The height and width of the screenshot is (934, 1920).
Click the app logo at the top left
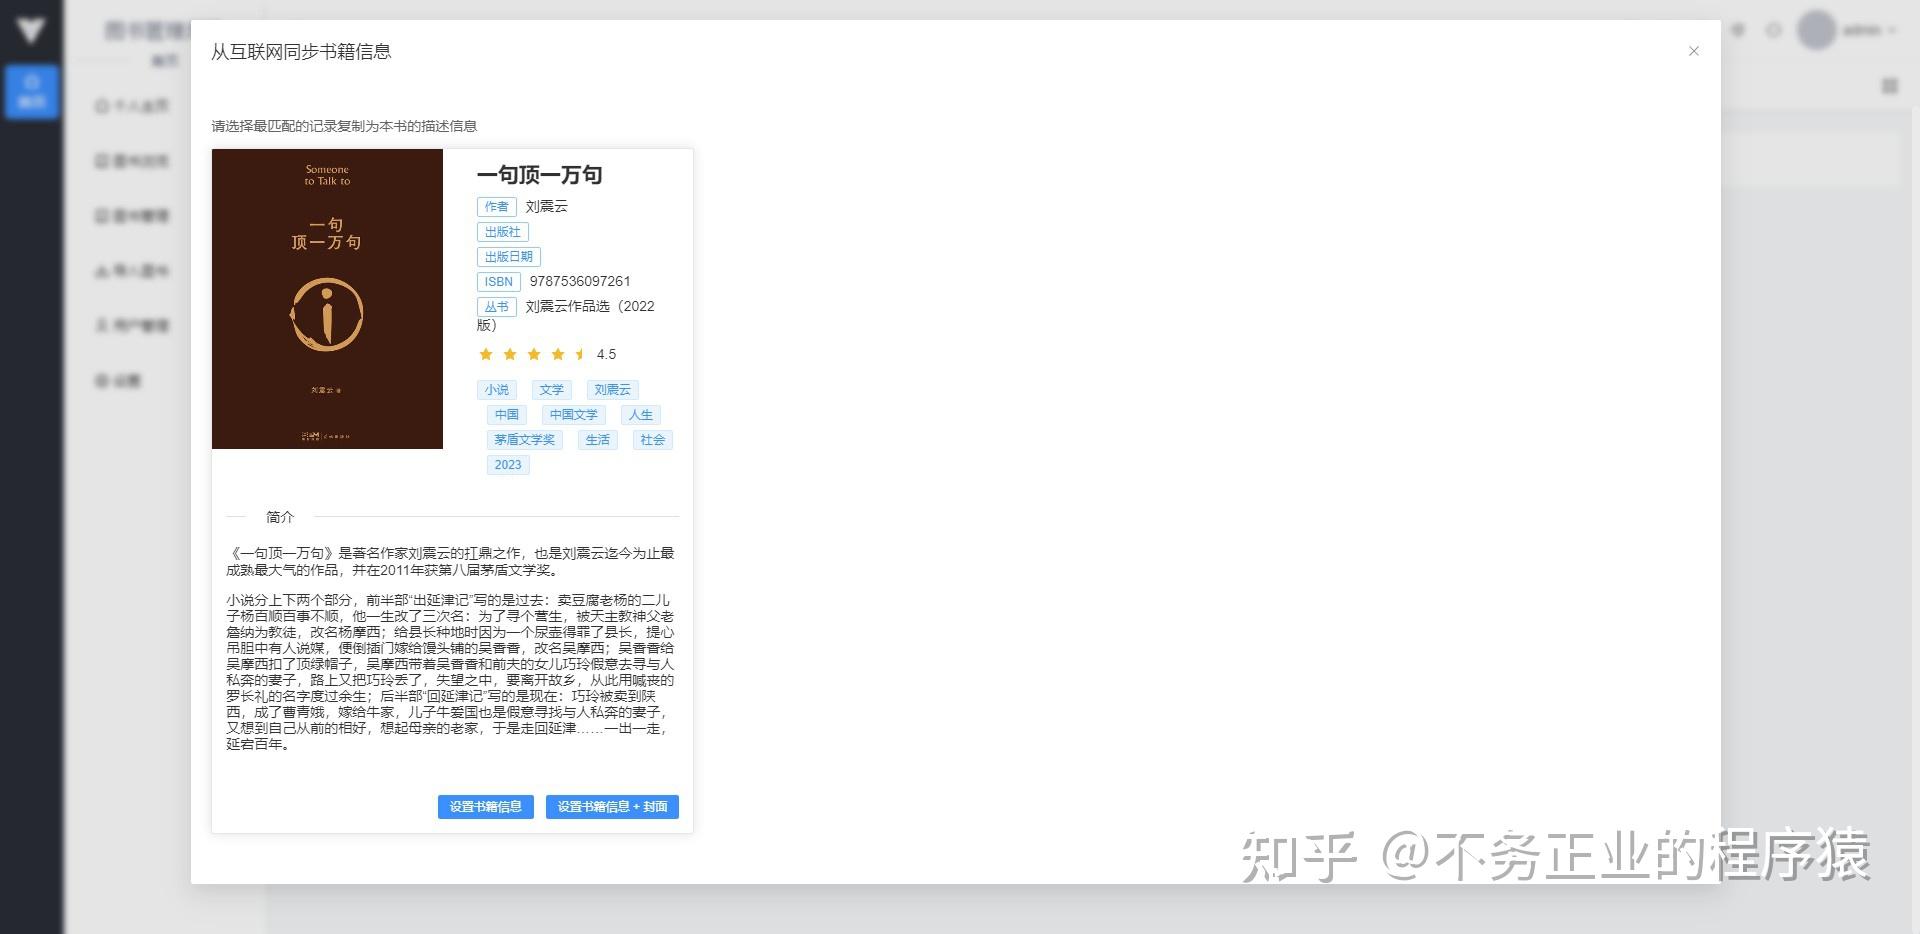[31, 30]
